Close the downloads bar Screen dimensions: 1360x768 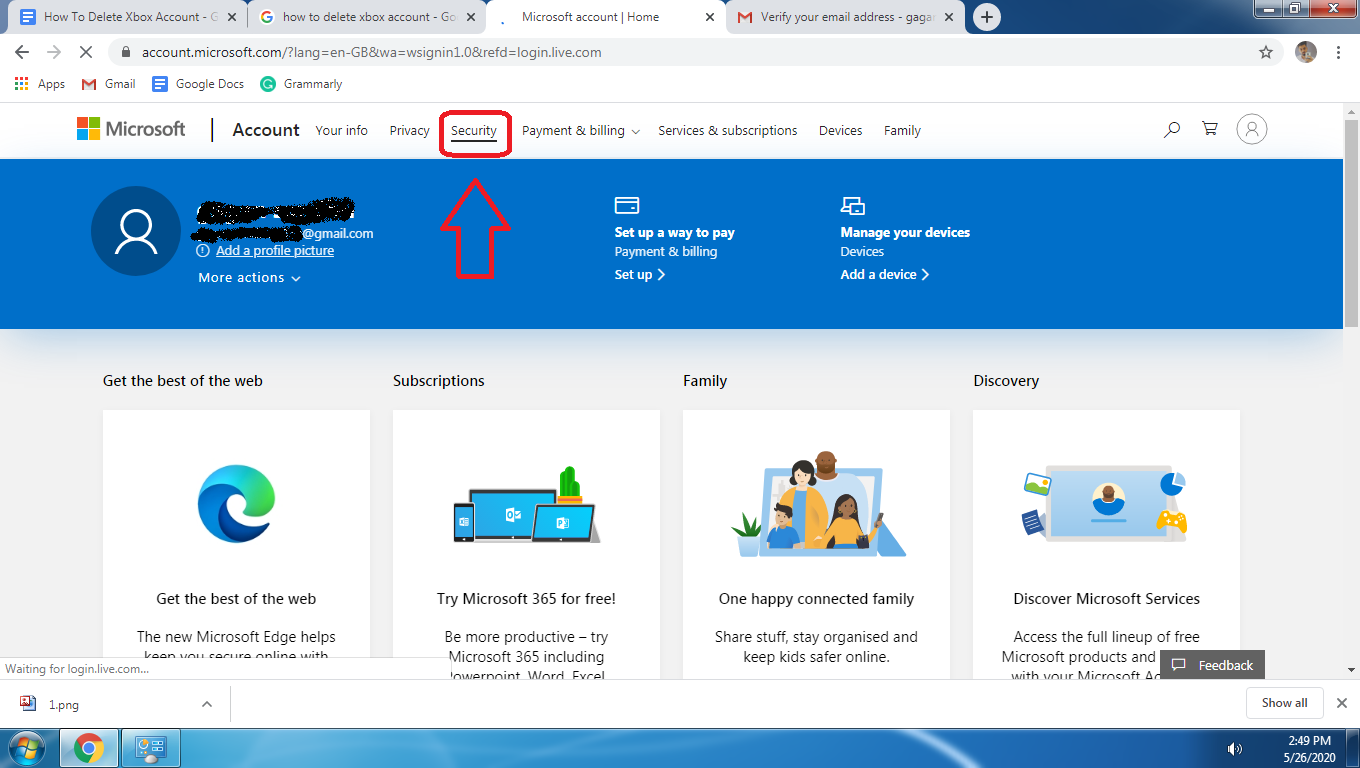click(1342, 703)
